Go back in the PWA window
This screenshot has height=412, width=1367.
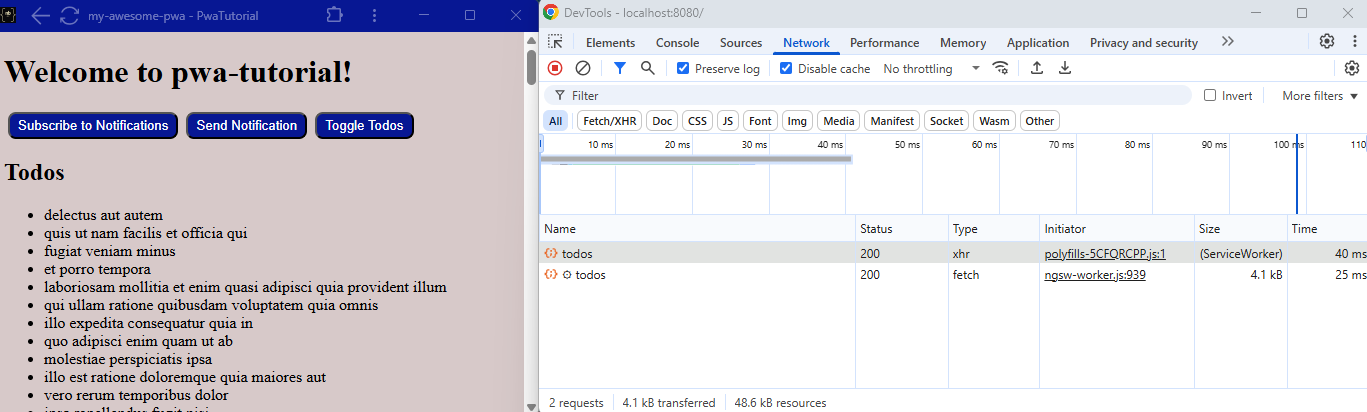(40, 16)
